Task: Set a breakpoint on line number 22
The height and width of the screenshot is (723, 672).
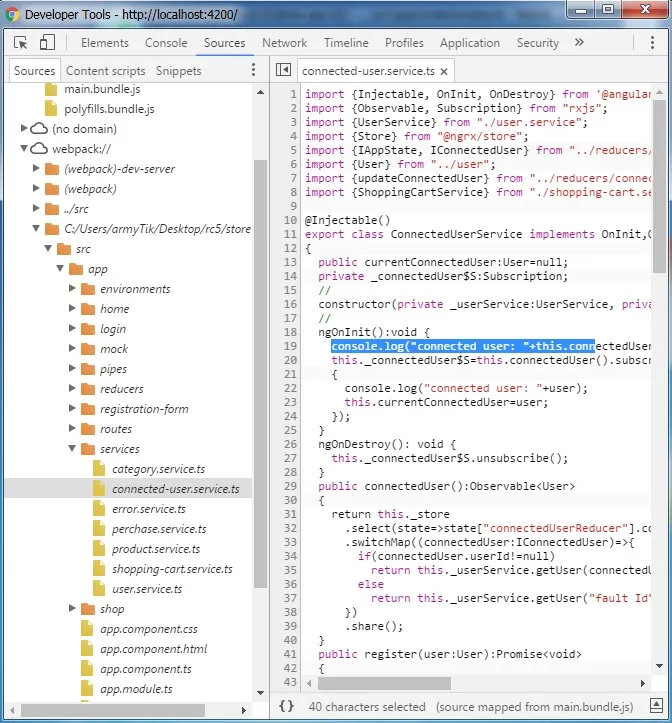Action: click(290, 388)
